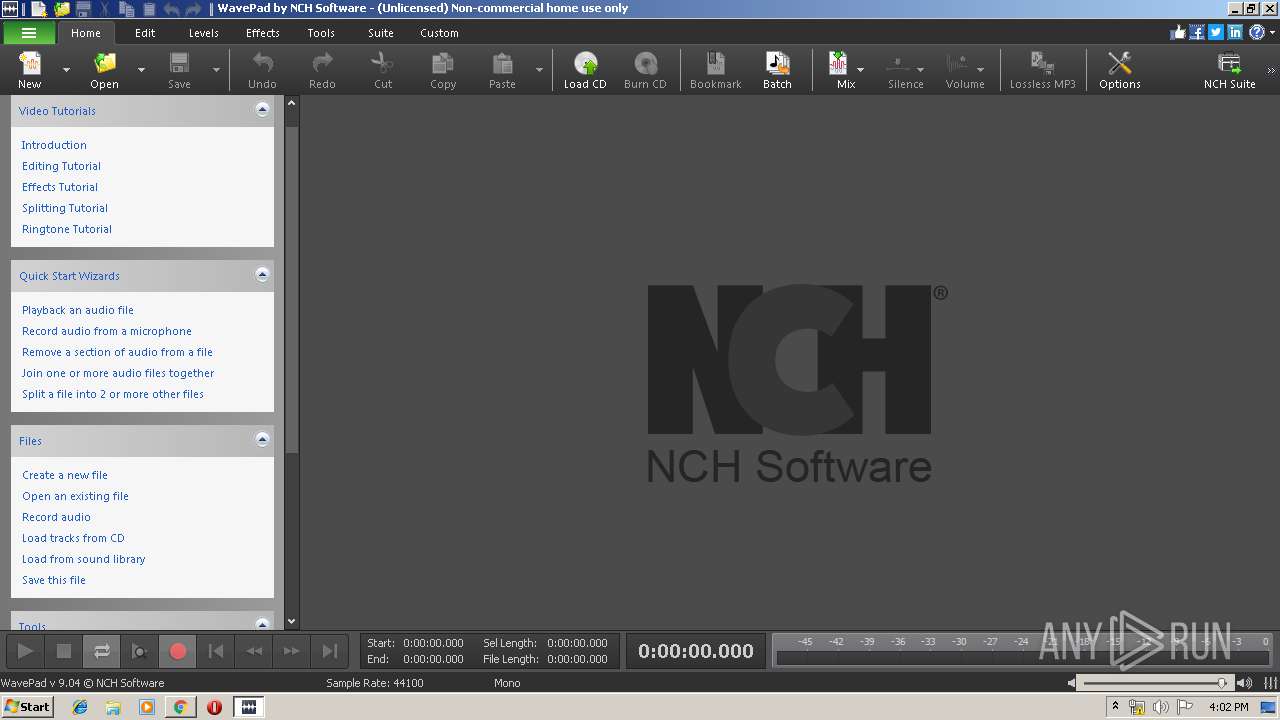Screen dimensions: 1280x720
Task: Click Split a file into 2 or more other files
Action: [113, 394]
